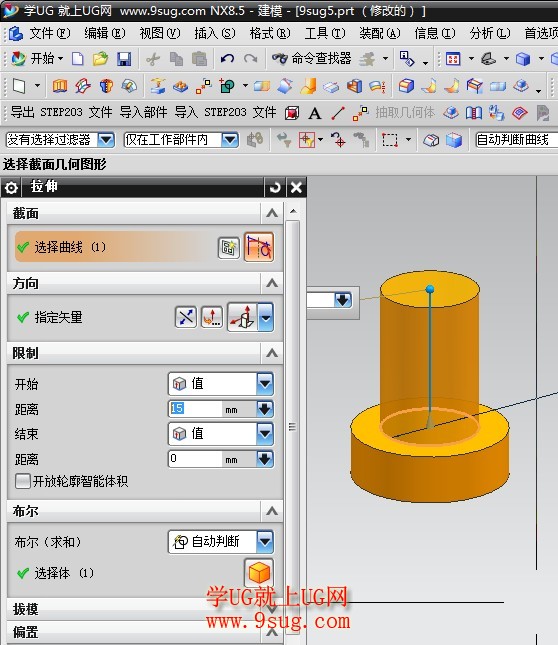Open the Edit (编辑) menu
The width and height of the screenshot is (558, 645).
pyautogui.click(x=105, y=33)
